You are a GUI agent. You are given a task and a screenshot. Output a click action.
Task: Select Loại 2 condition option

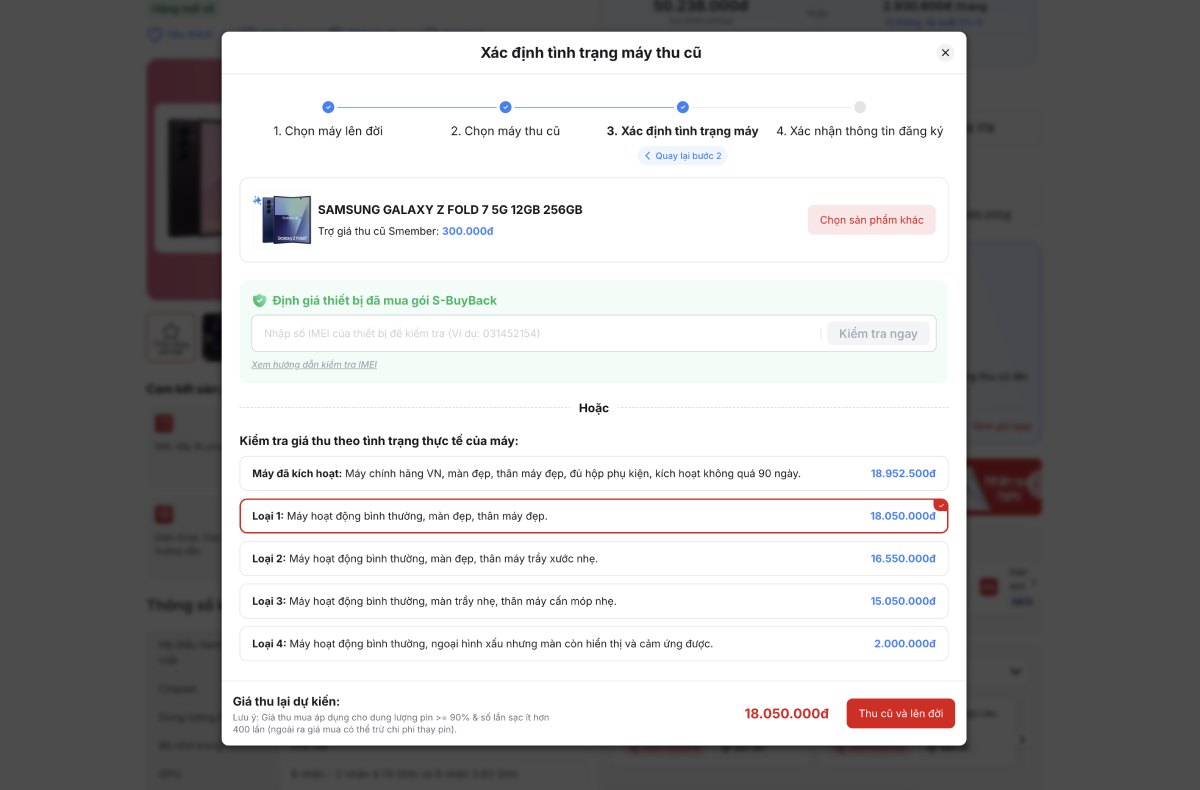pyautogui.click(x=594, y=558)
